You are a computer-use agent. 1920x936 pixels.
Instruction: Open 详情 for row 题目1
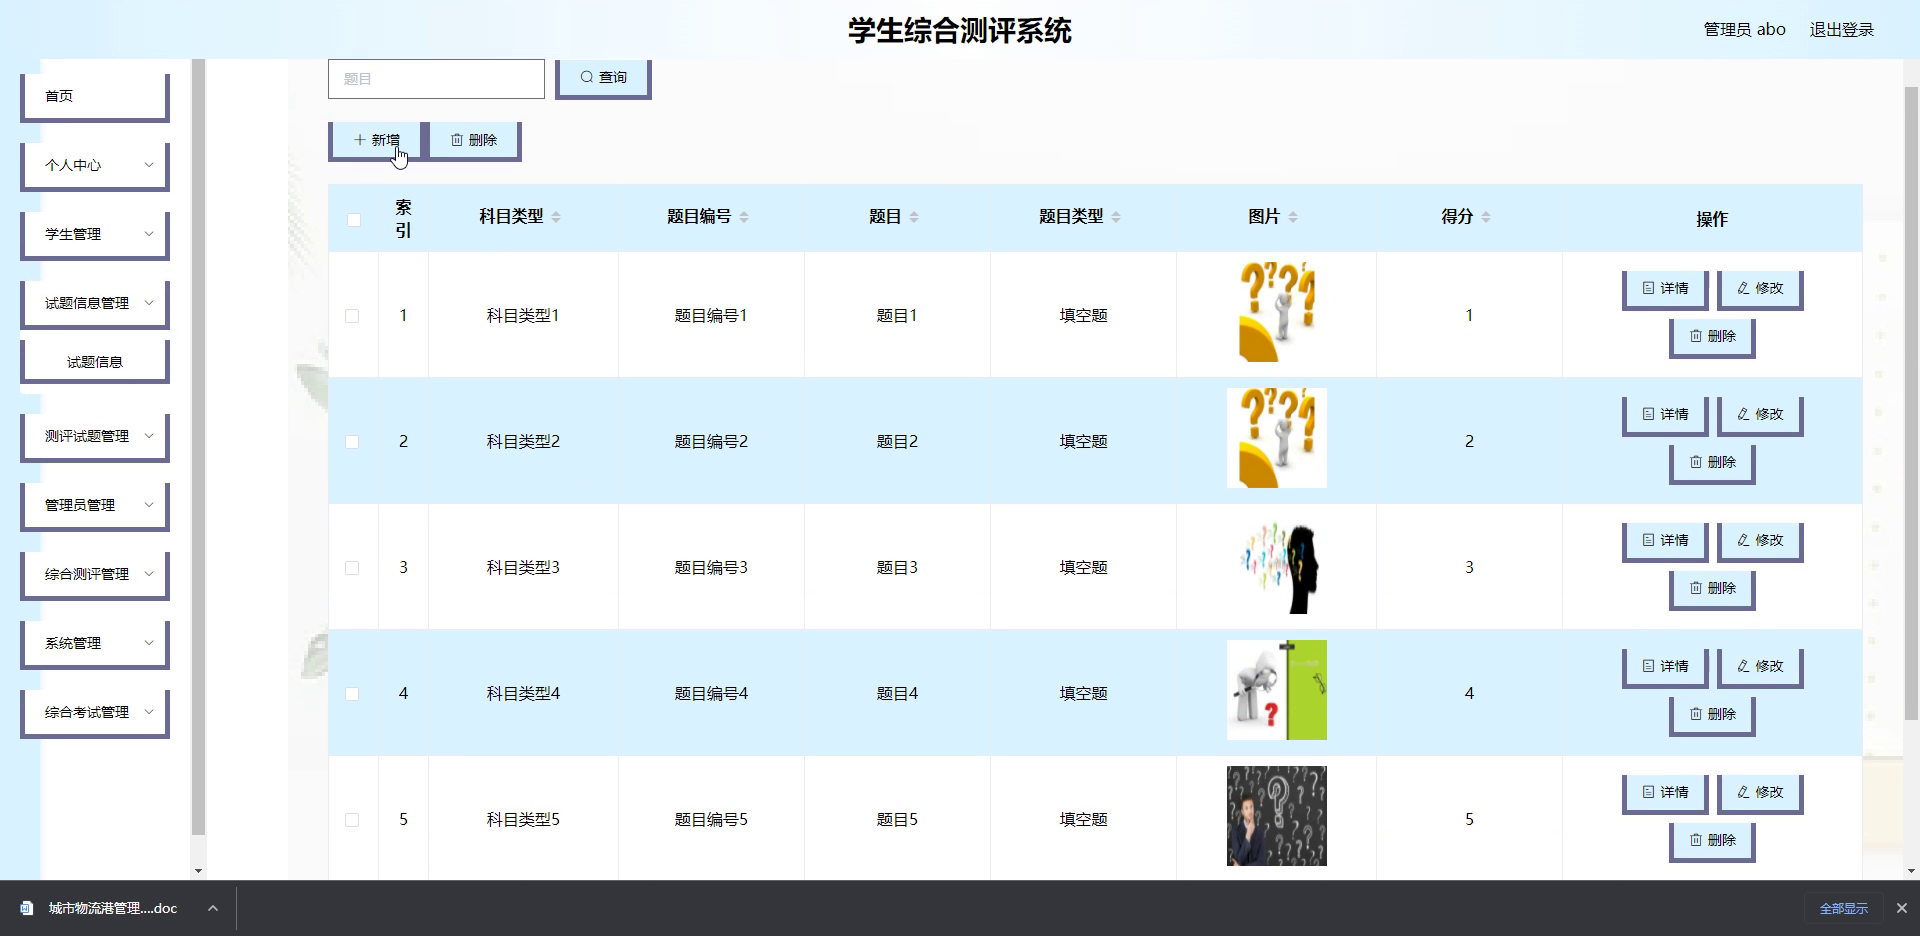(x=1664, y=288)
